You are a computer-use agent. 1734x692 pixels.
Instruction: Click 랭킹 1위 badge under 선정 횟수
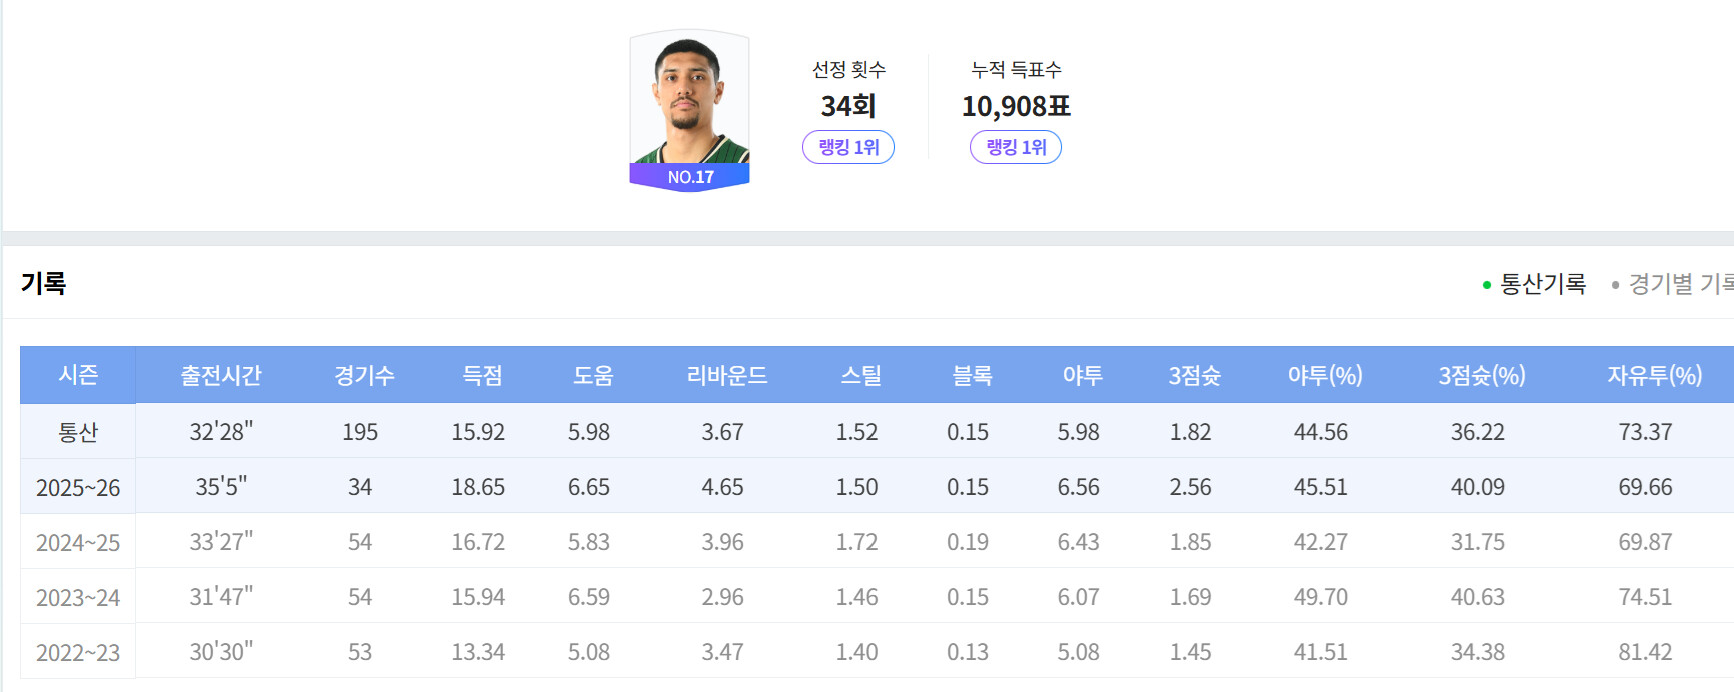[x=848, y=147]
